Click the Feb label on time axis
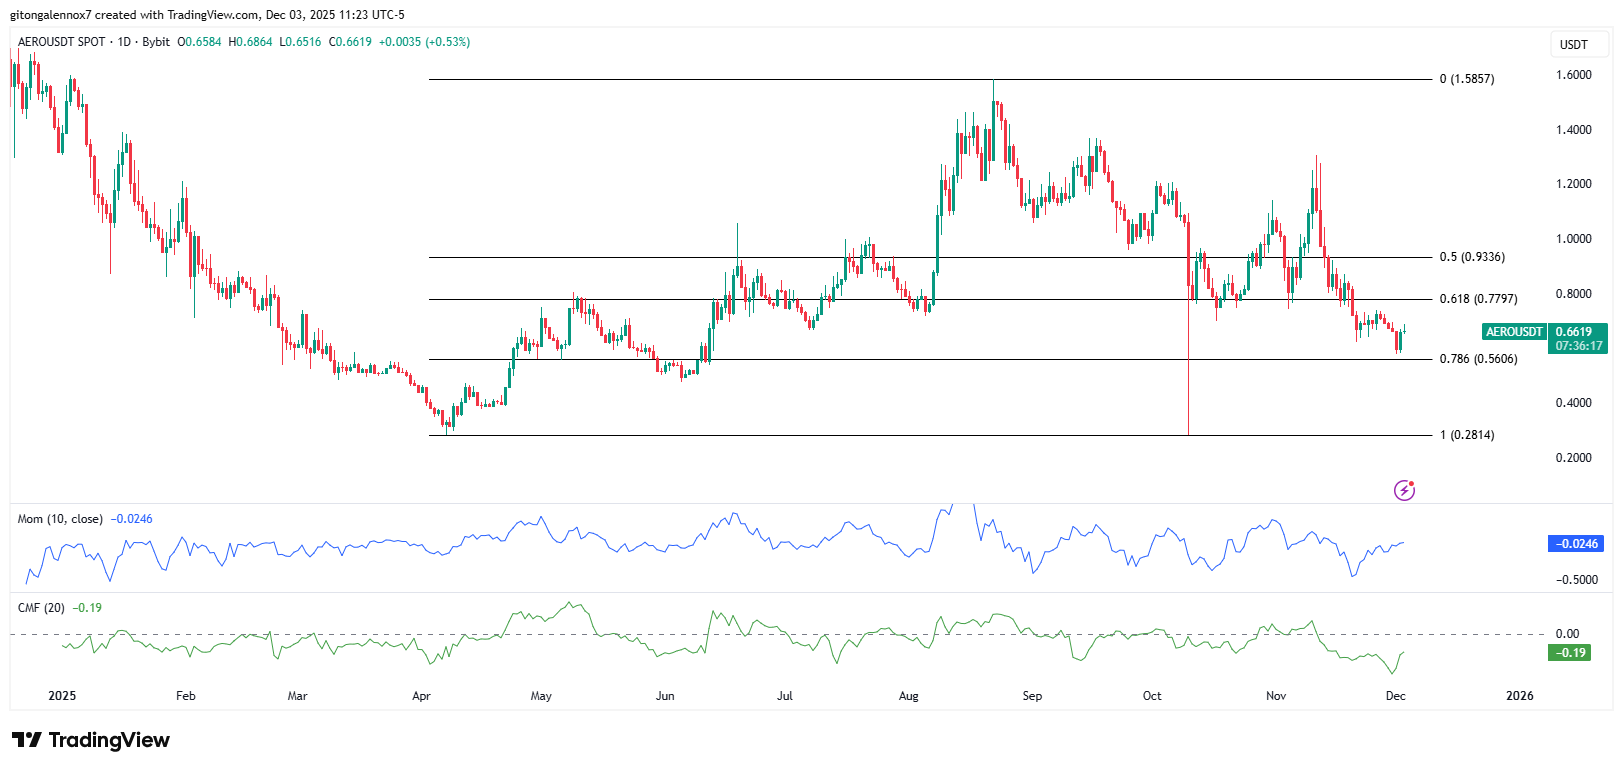Viewport: 1623px width, 770px height. click(185, 696)
